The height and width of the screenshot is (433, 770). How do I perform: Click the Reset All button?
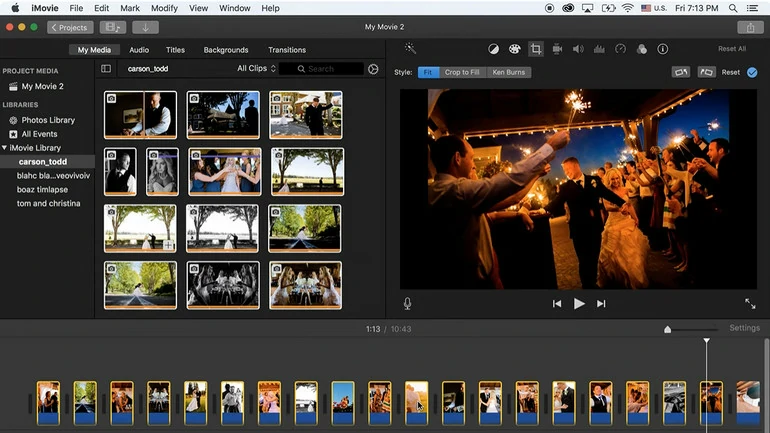pyautogui.click(x=732, y=49)
